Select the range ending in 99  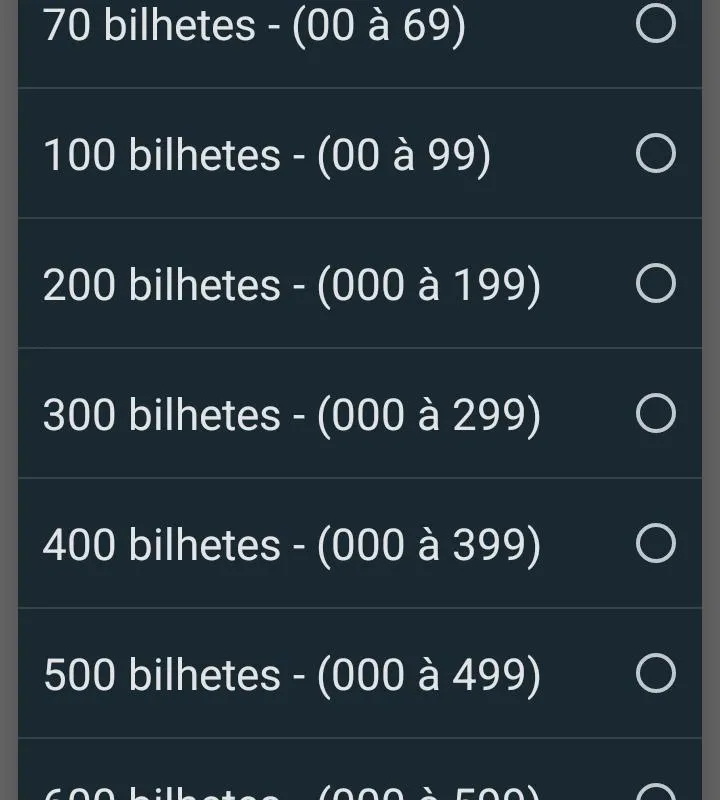pyautogui.click(x=404, y=156)
